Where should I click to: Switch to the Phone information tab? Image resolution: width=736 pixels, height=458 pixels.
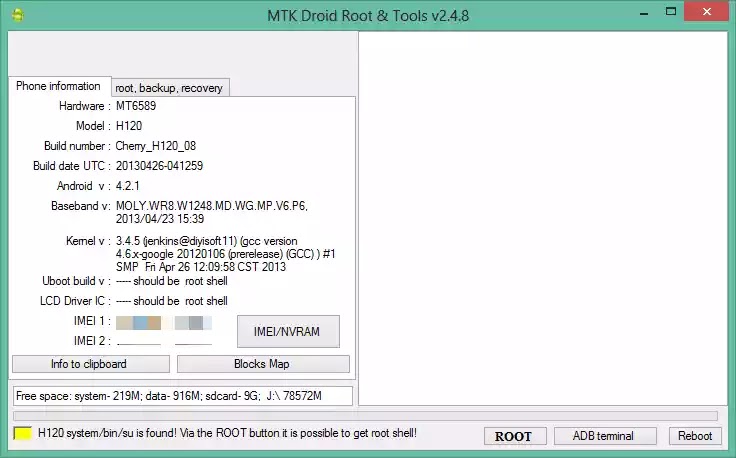point(59,86)
